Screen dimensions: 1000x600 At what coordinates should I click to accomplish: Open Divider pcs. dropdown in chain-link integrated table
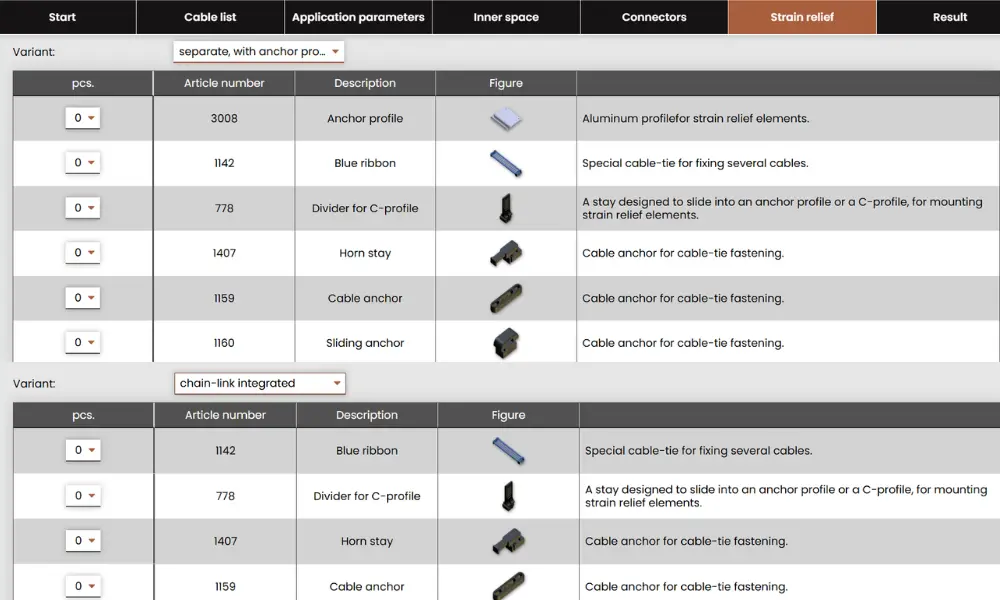coord(83,495)
